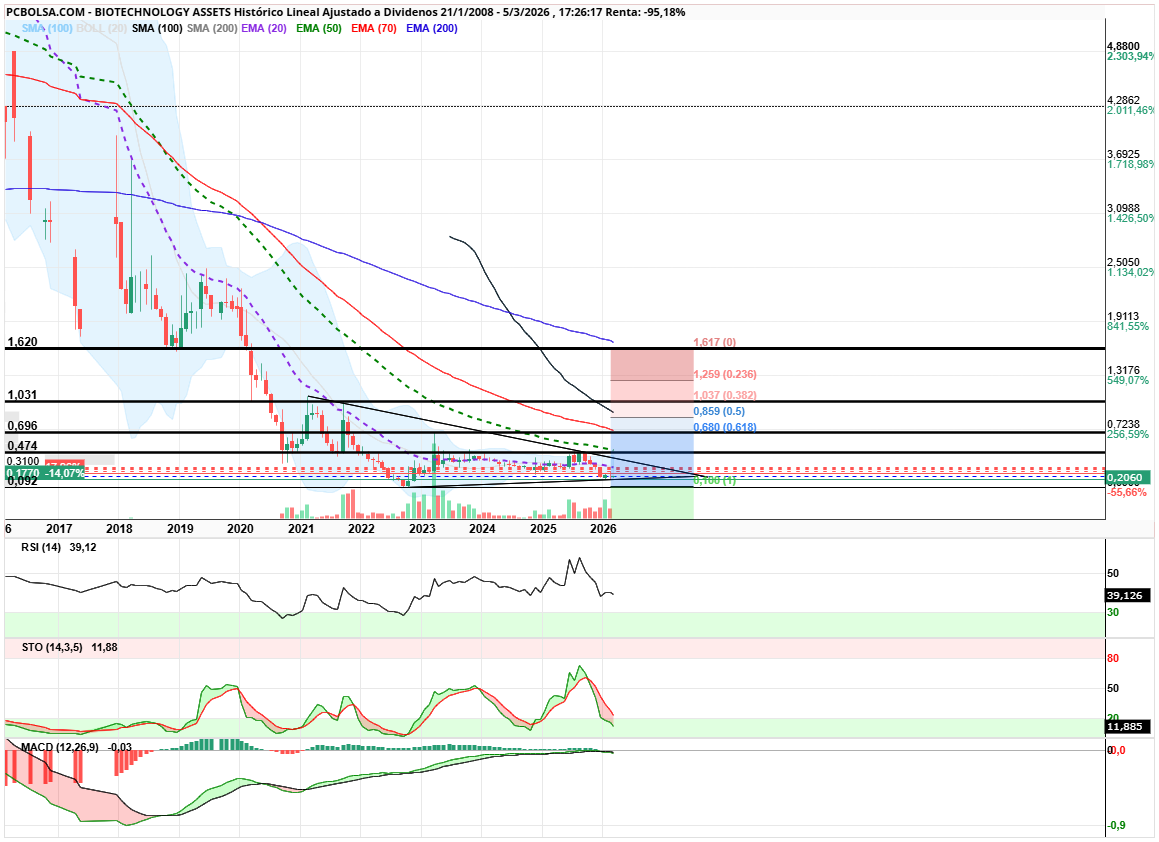Select the 1,620 horizontal resistance level label

[x=21, y=342]
